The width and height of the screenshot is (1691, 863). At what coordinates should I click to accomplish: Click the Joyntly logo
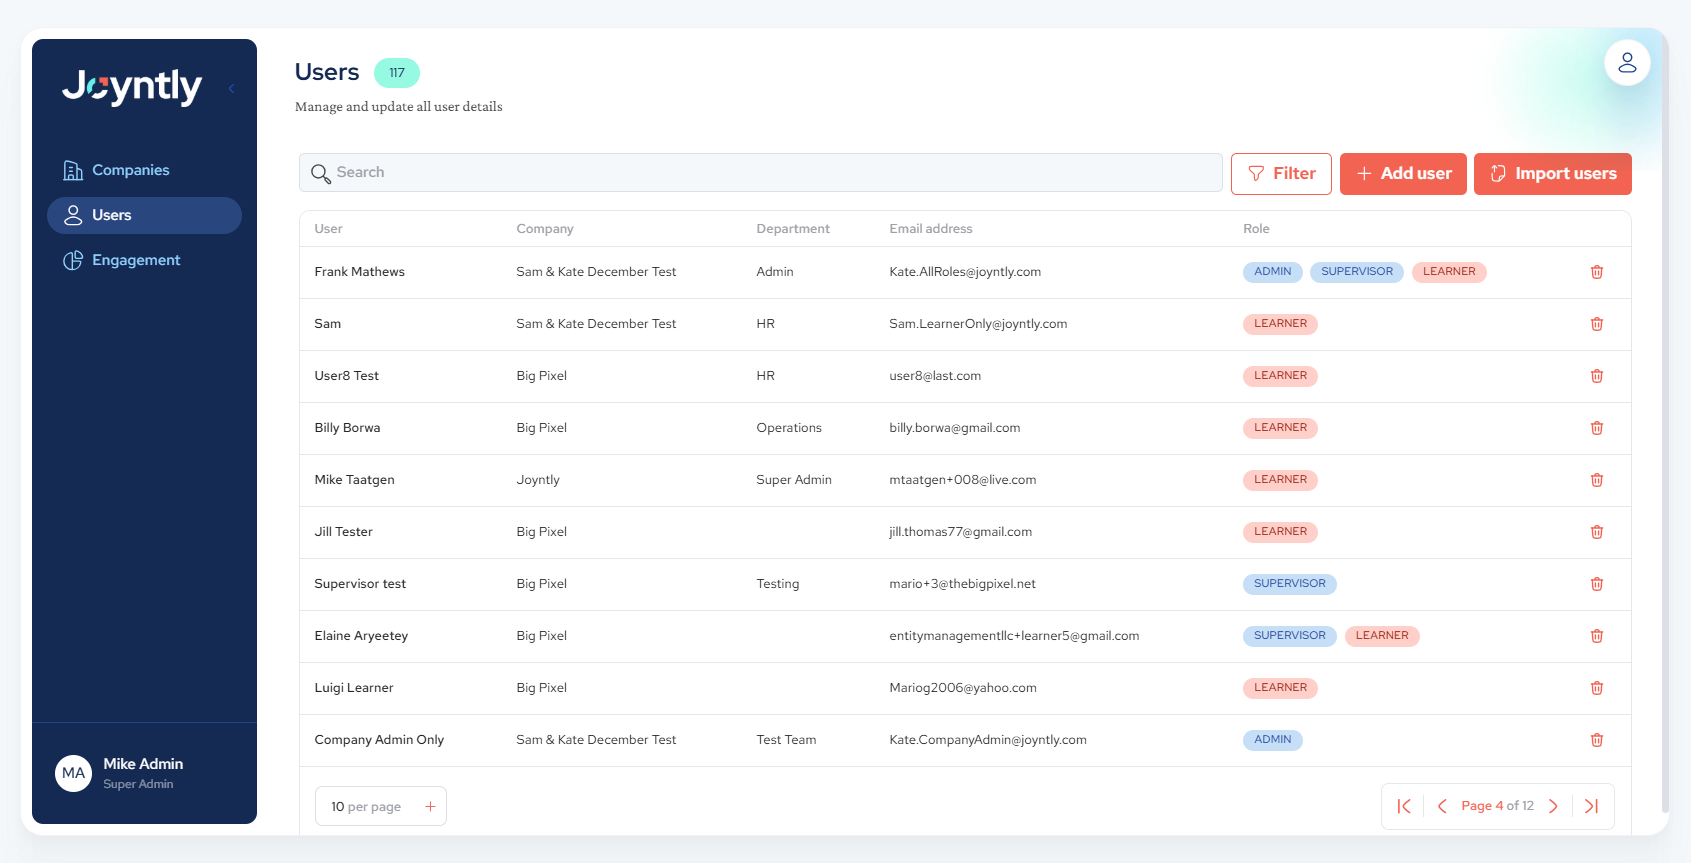132,87
